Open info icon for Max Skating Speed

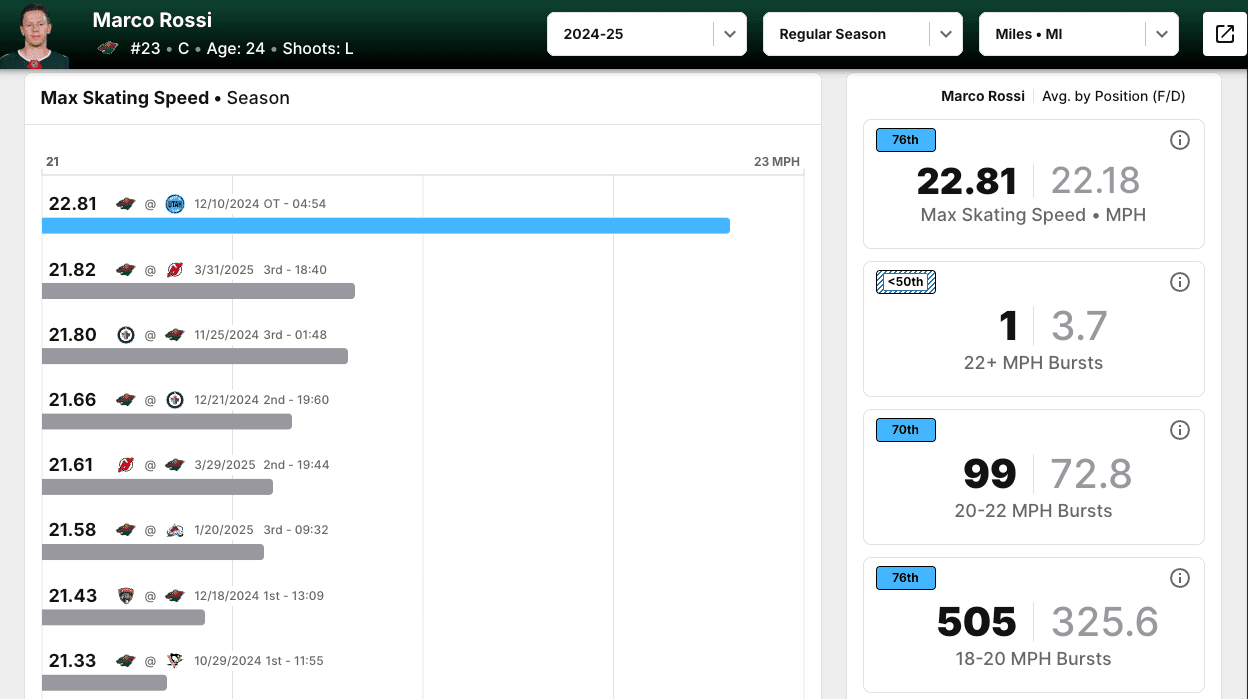click(x=1179, y=140)
